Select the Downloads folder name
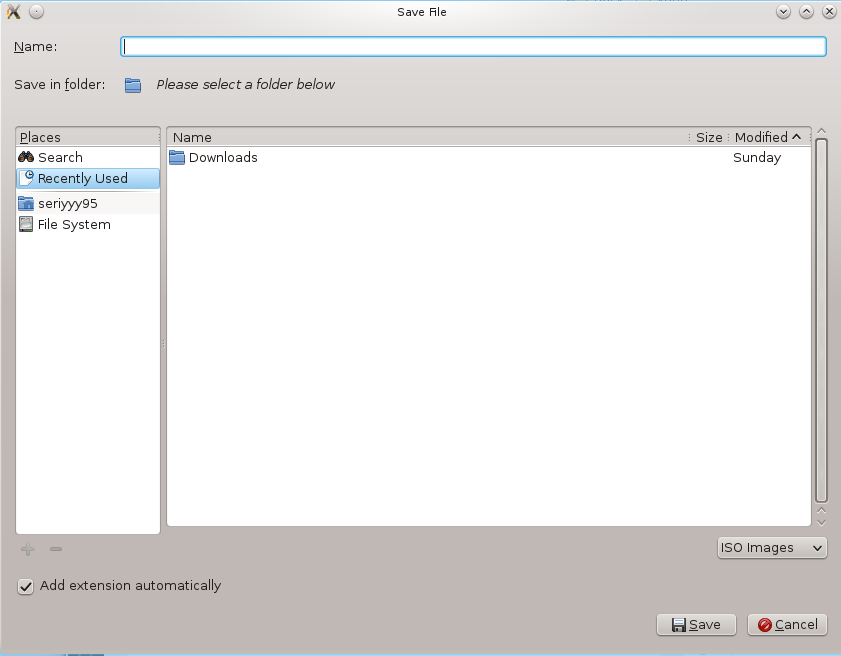The width and height of the screenshot is (841, 656). 223,157
